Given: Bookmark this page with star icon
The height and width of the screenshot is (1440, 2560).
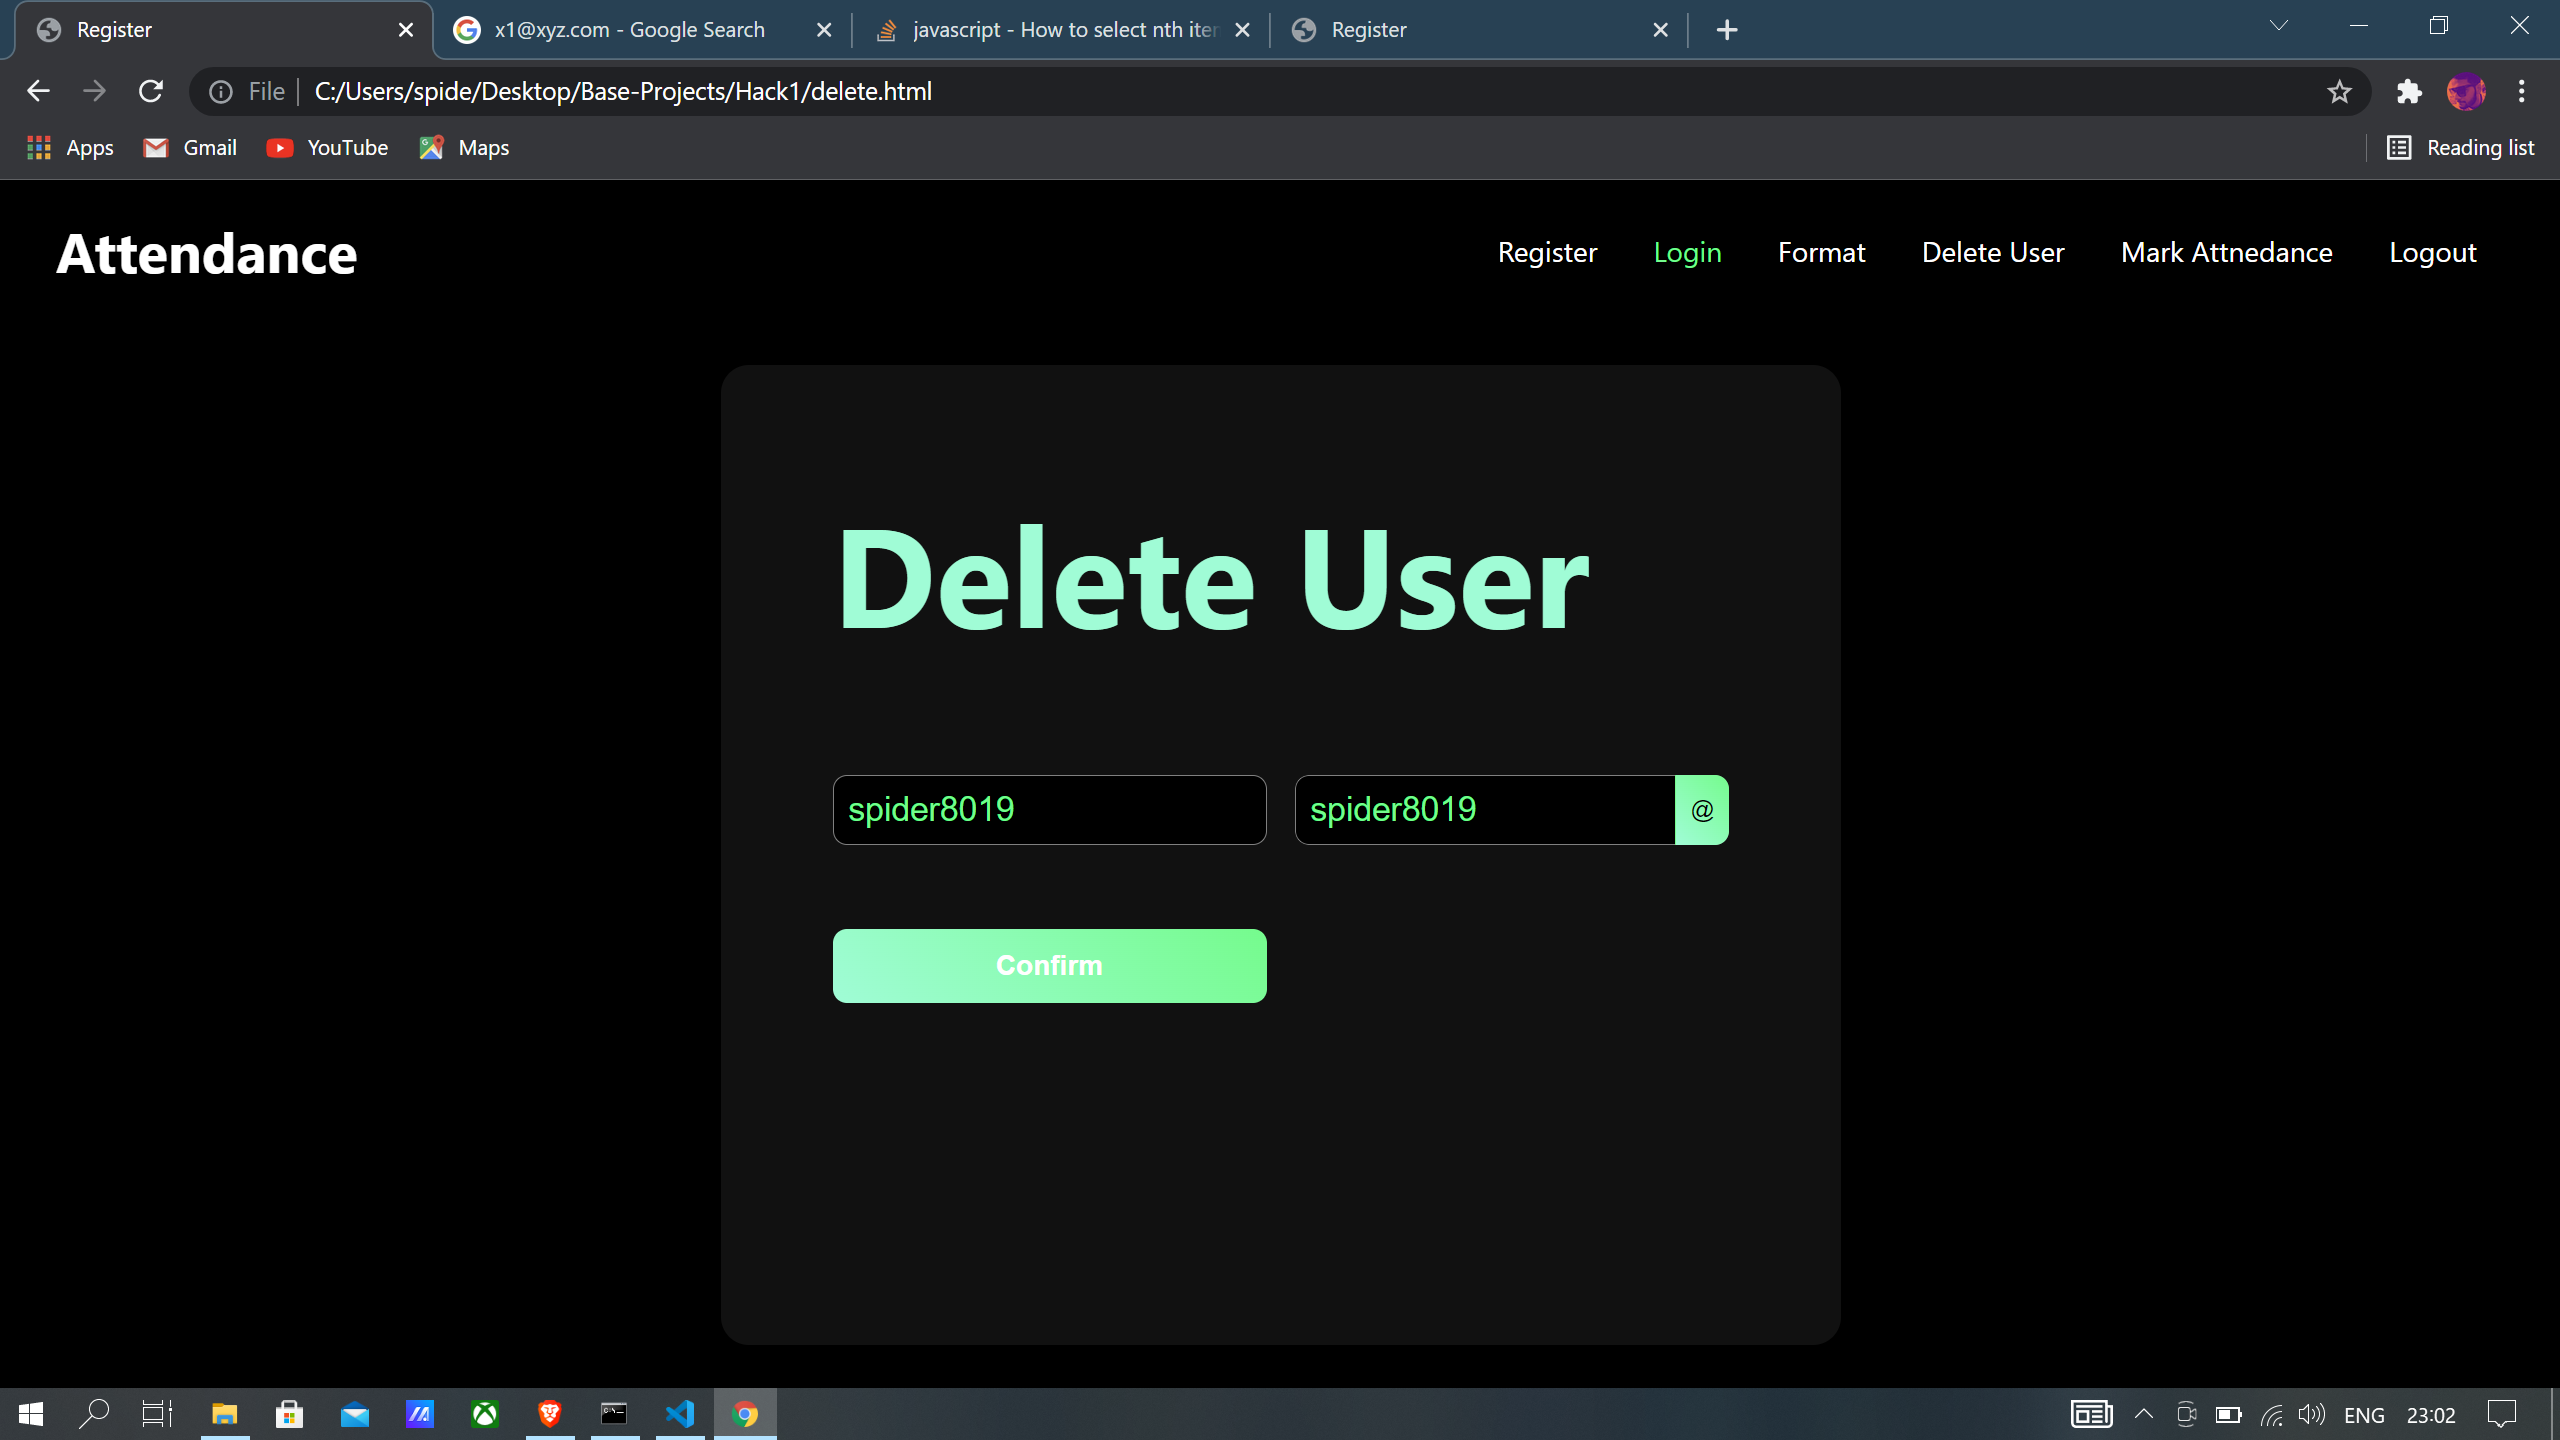Looking at the screenshot, I should pyautogui.click(x=2339, y=92).
